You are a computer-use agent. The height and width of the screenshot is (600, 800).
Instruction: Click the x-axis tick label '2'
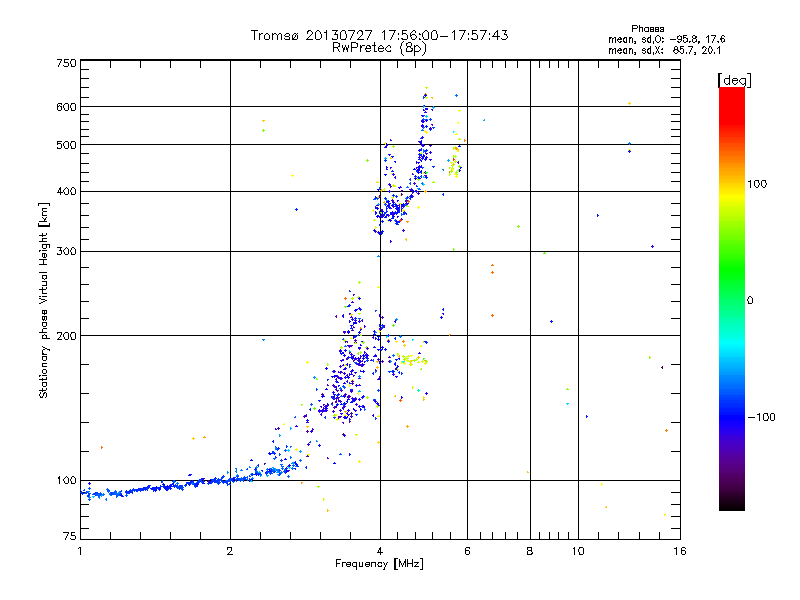230,551
